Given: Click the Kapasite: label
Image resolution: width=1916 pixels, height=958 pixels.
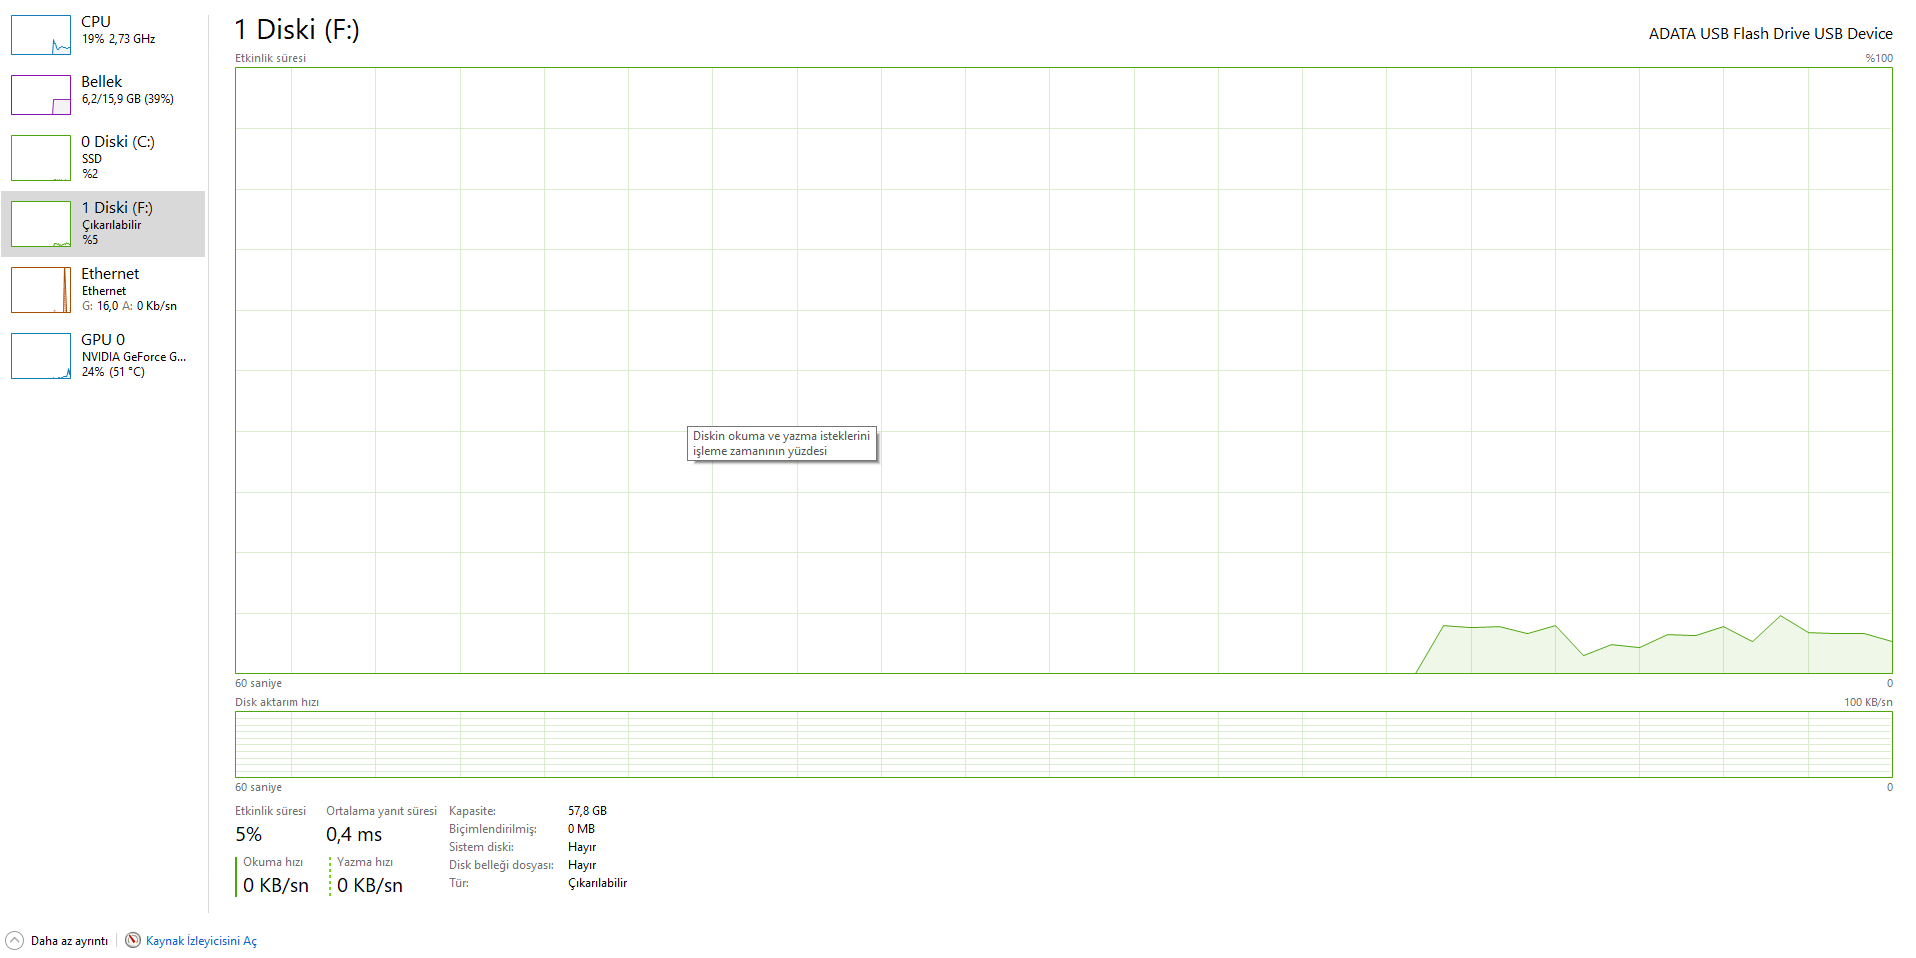Looking at the screenshot, I should click(472, 811).
